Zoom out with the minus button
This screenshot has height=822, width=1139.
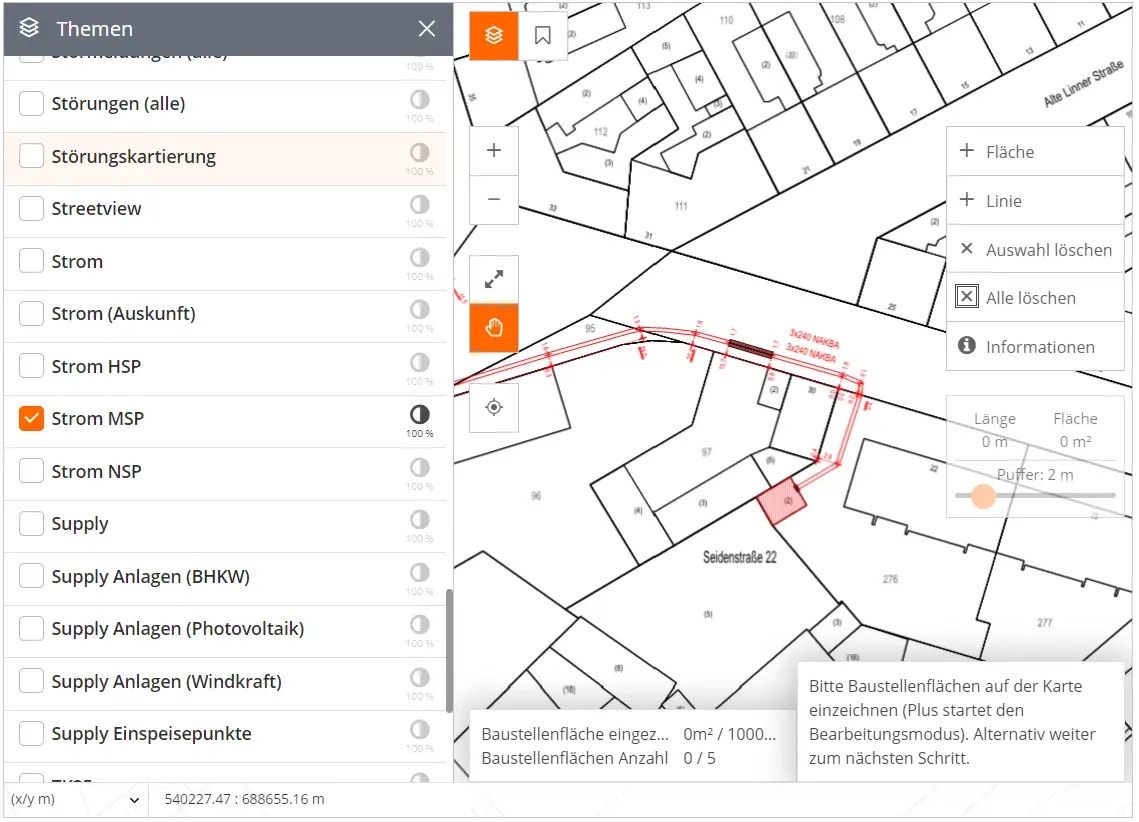(494, 199)
